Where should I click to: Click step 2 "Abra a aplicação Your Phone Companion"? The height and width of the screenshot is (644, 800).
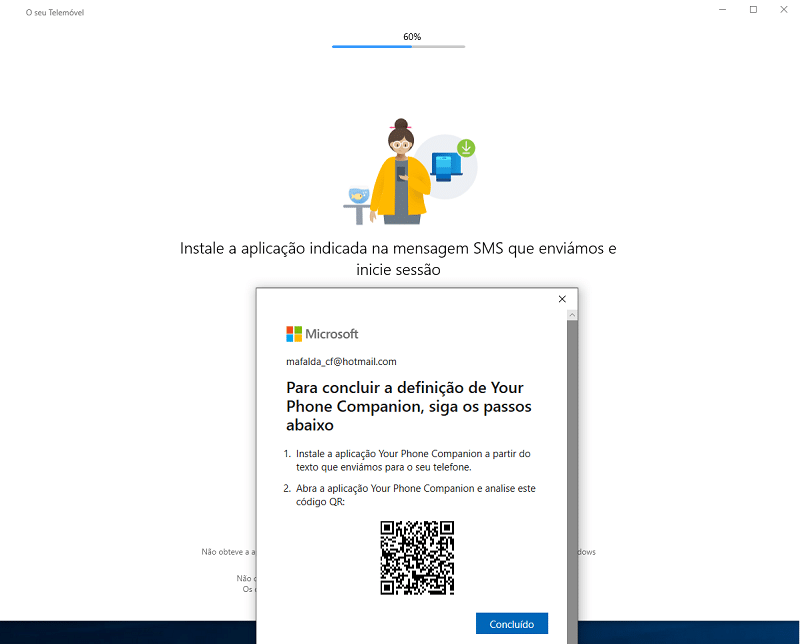pos(410,495)
